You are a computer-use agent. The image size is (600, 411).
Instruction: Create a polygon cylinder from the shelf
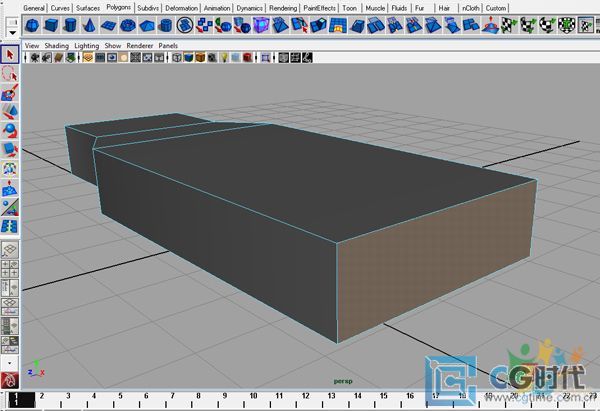(x=70, y=26)
